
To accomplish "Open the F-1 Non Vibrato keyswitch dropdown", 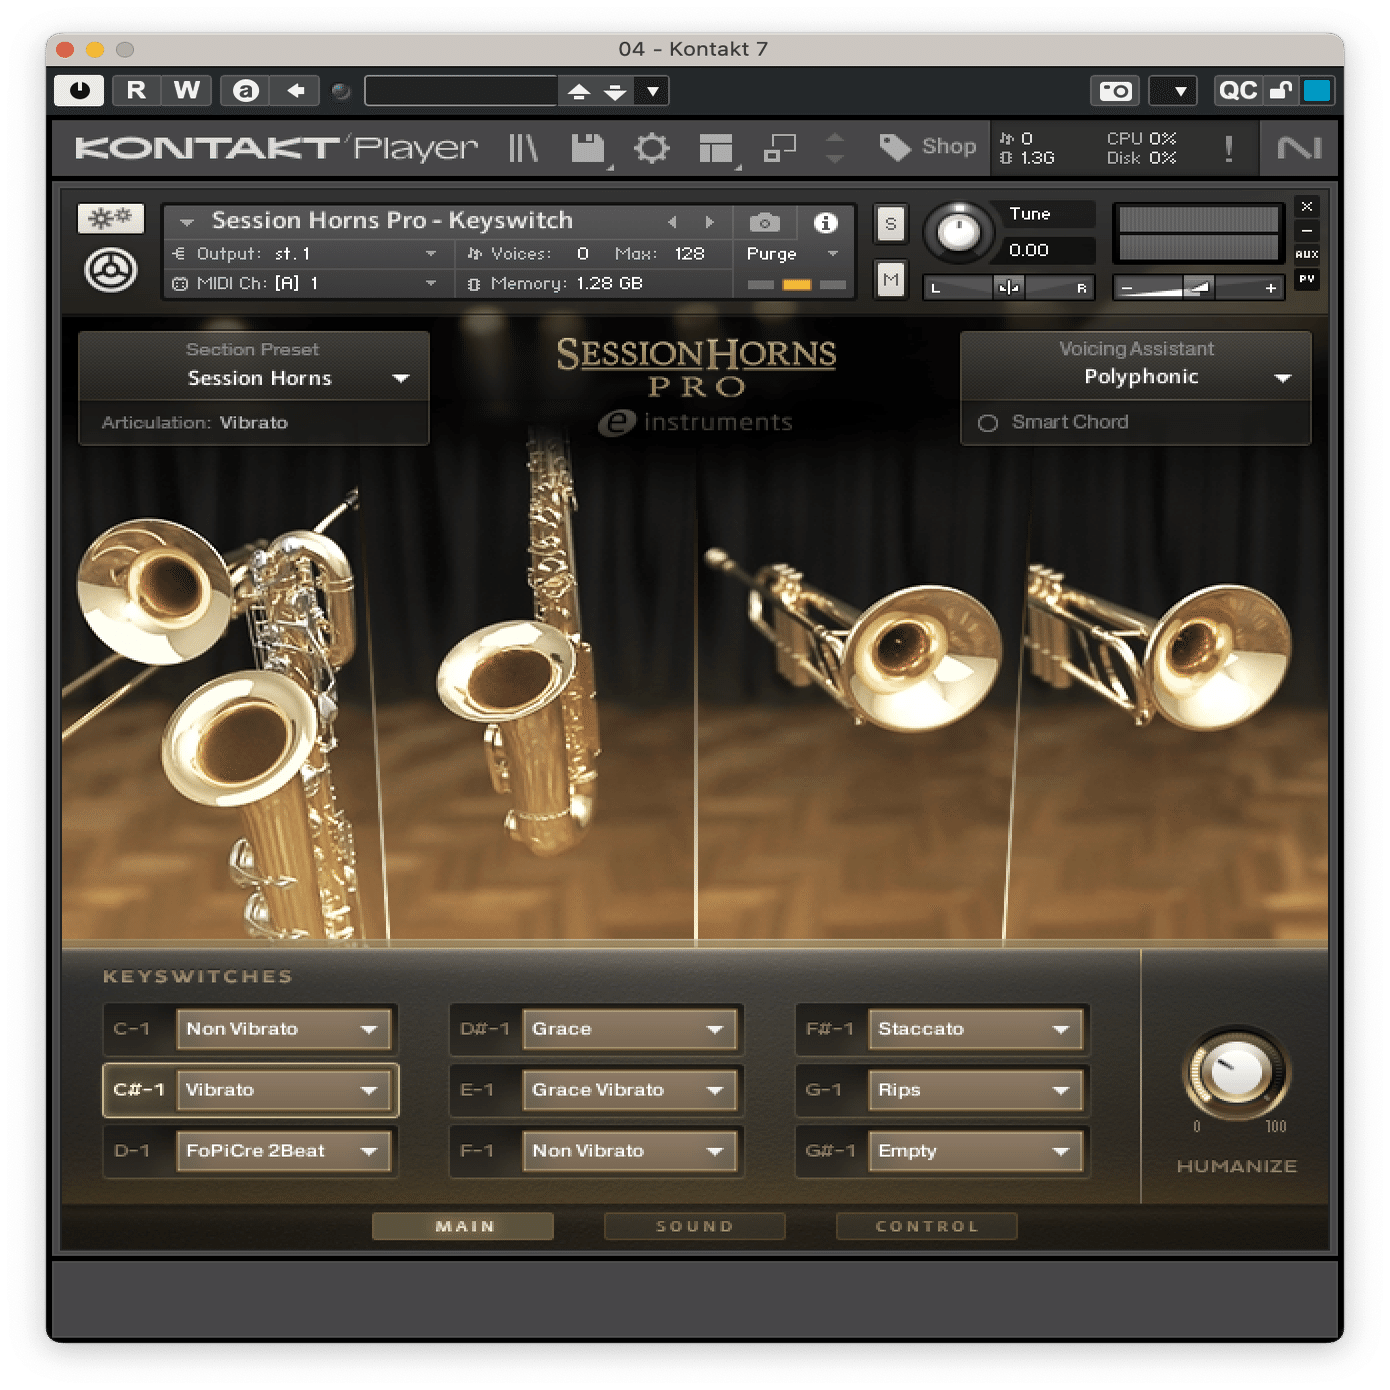I will click(629, 1151).
